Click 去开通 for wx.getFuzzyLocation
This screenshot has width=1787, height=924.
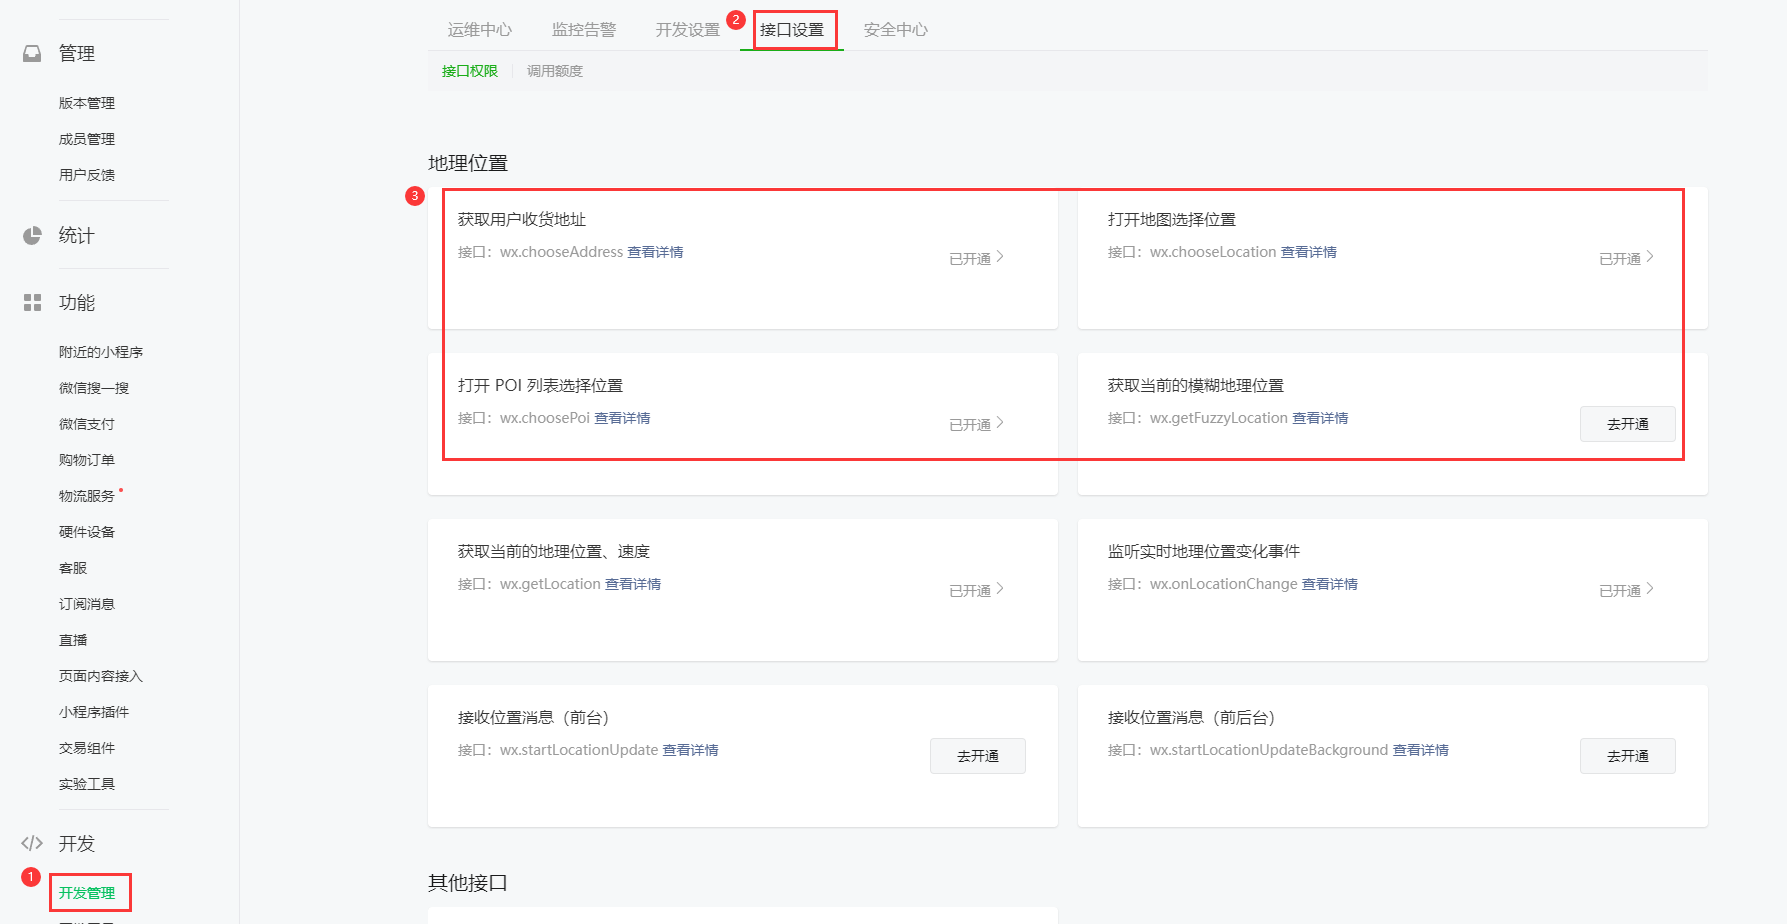[1627, 424]
